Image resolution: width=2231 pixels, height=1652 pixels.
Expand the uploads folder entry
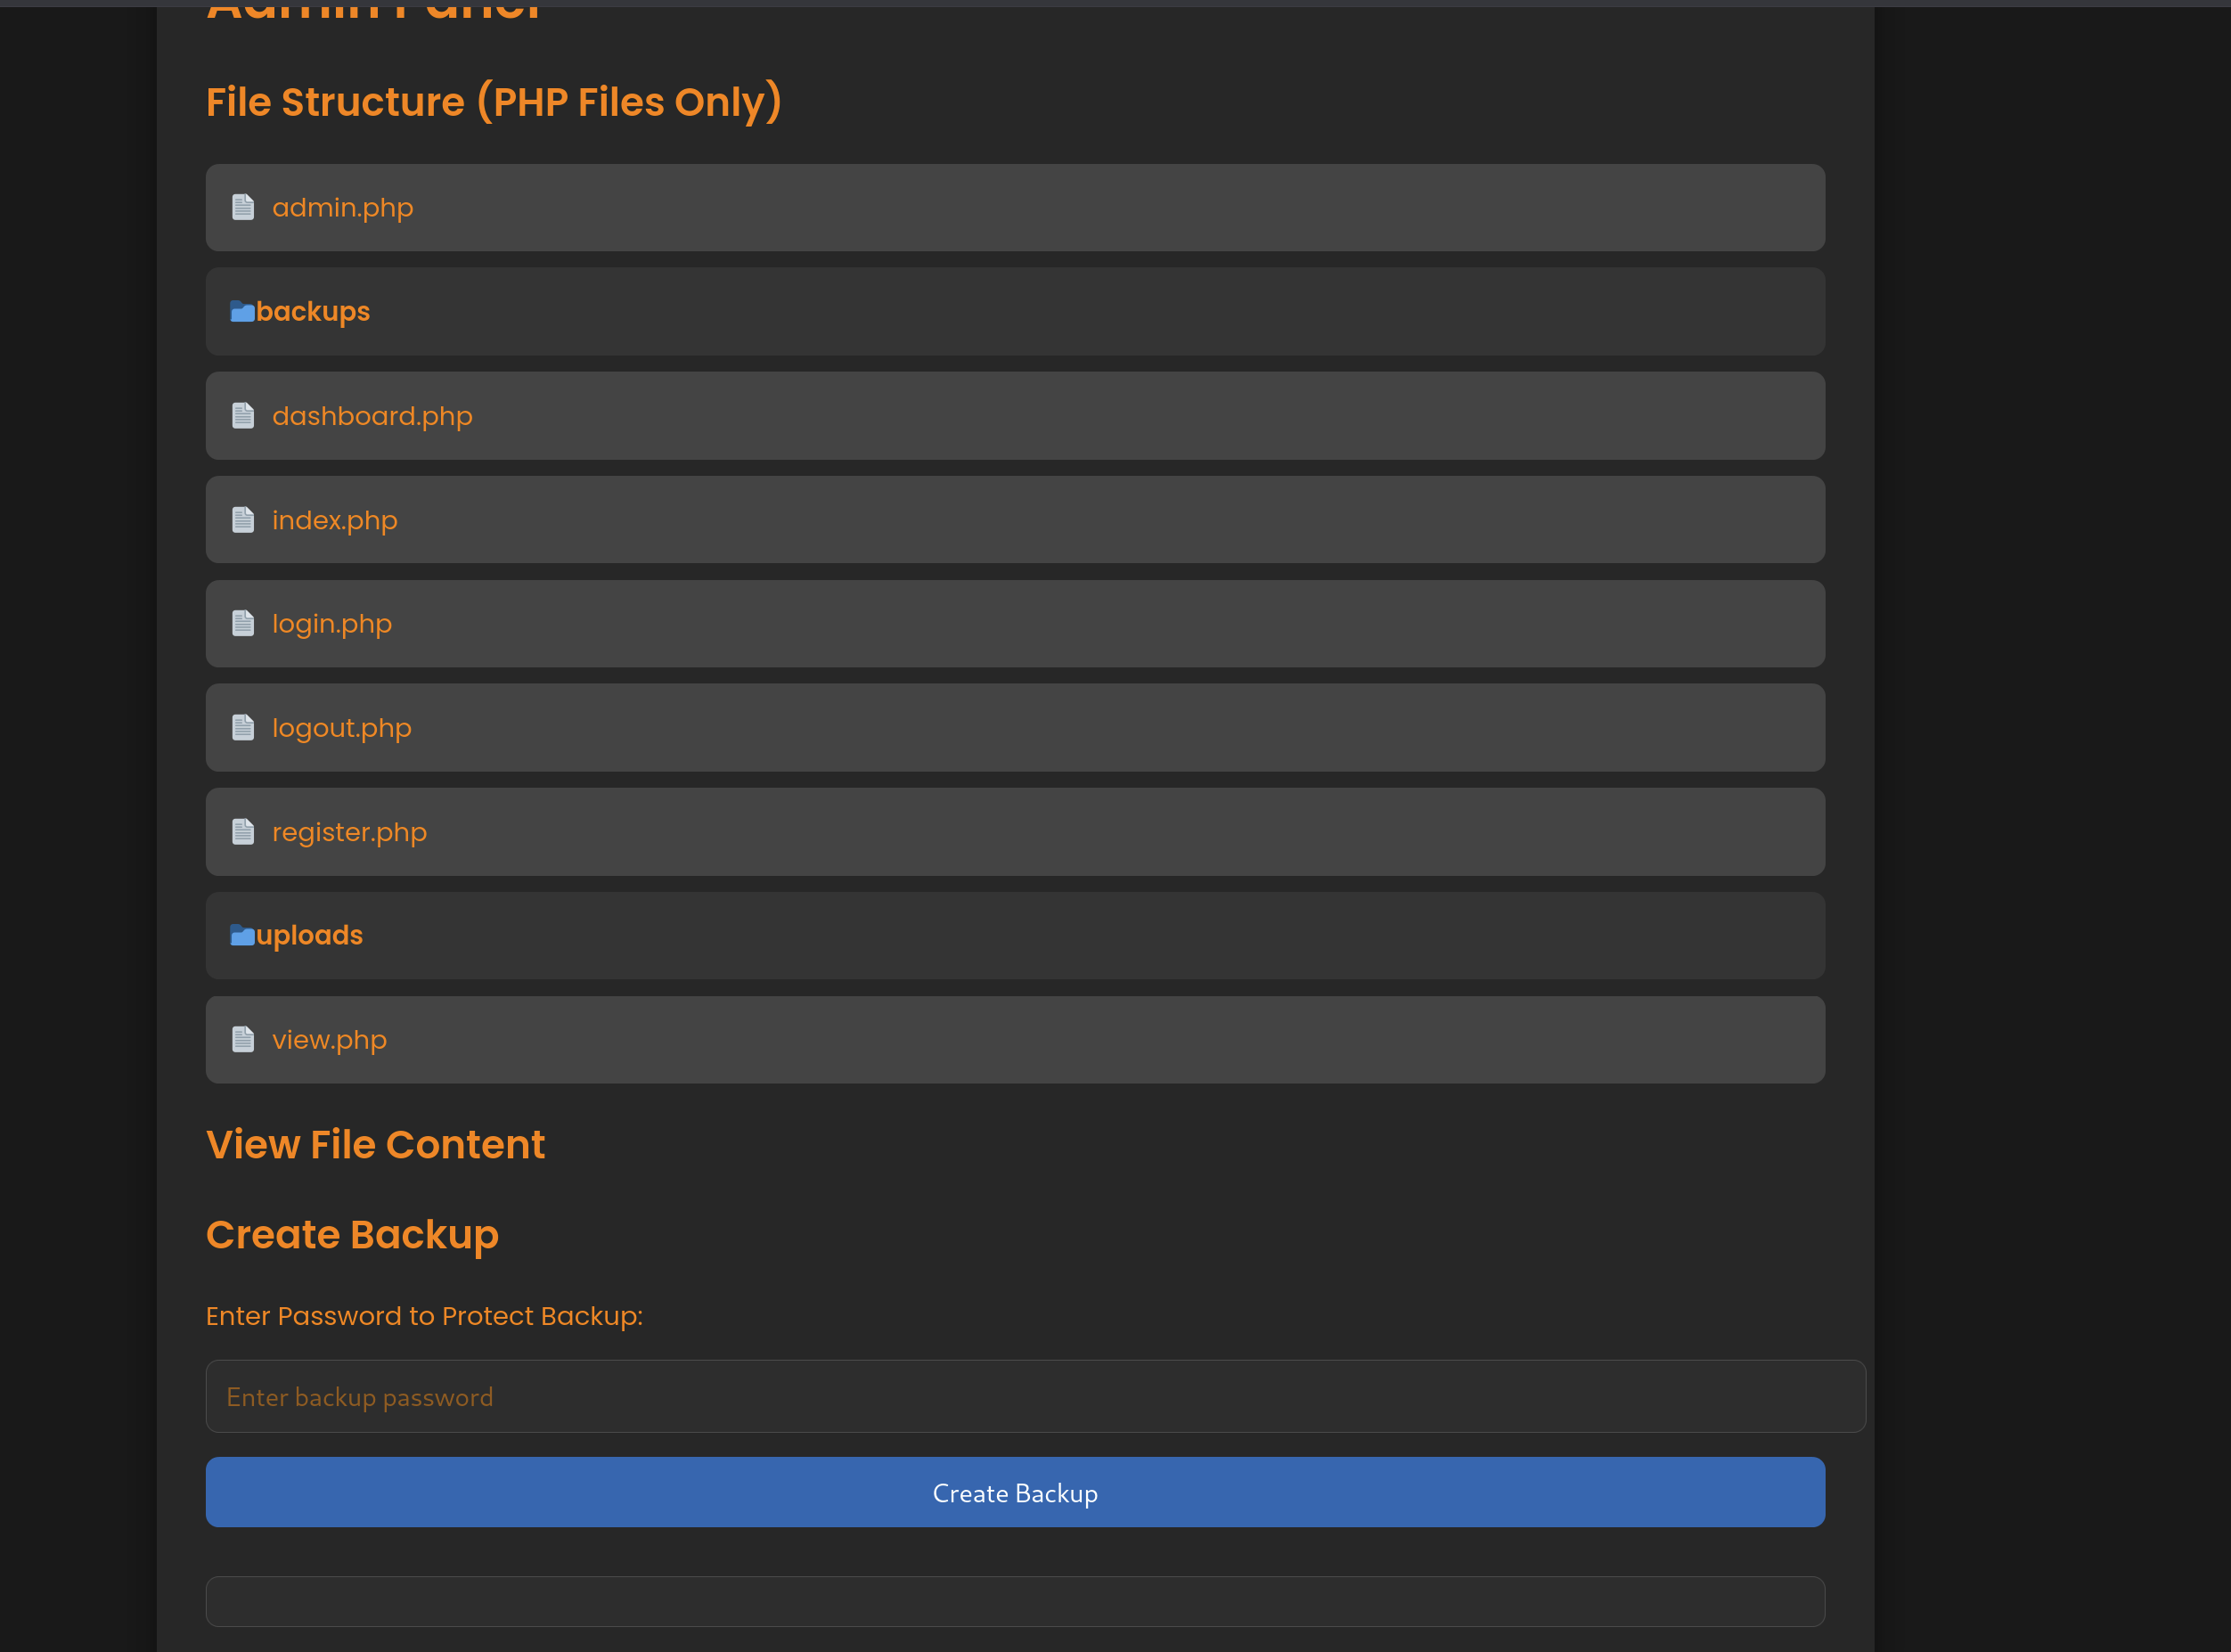point(309,936)
